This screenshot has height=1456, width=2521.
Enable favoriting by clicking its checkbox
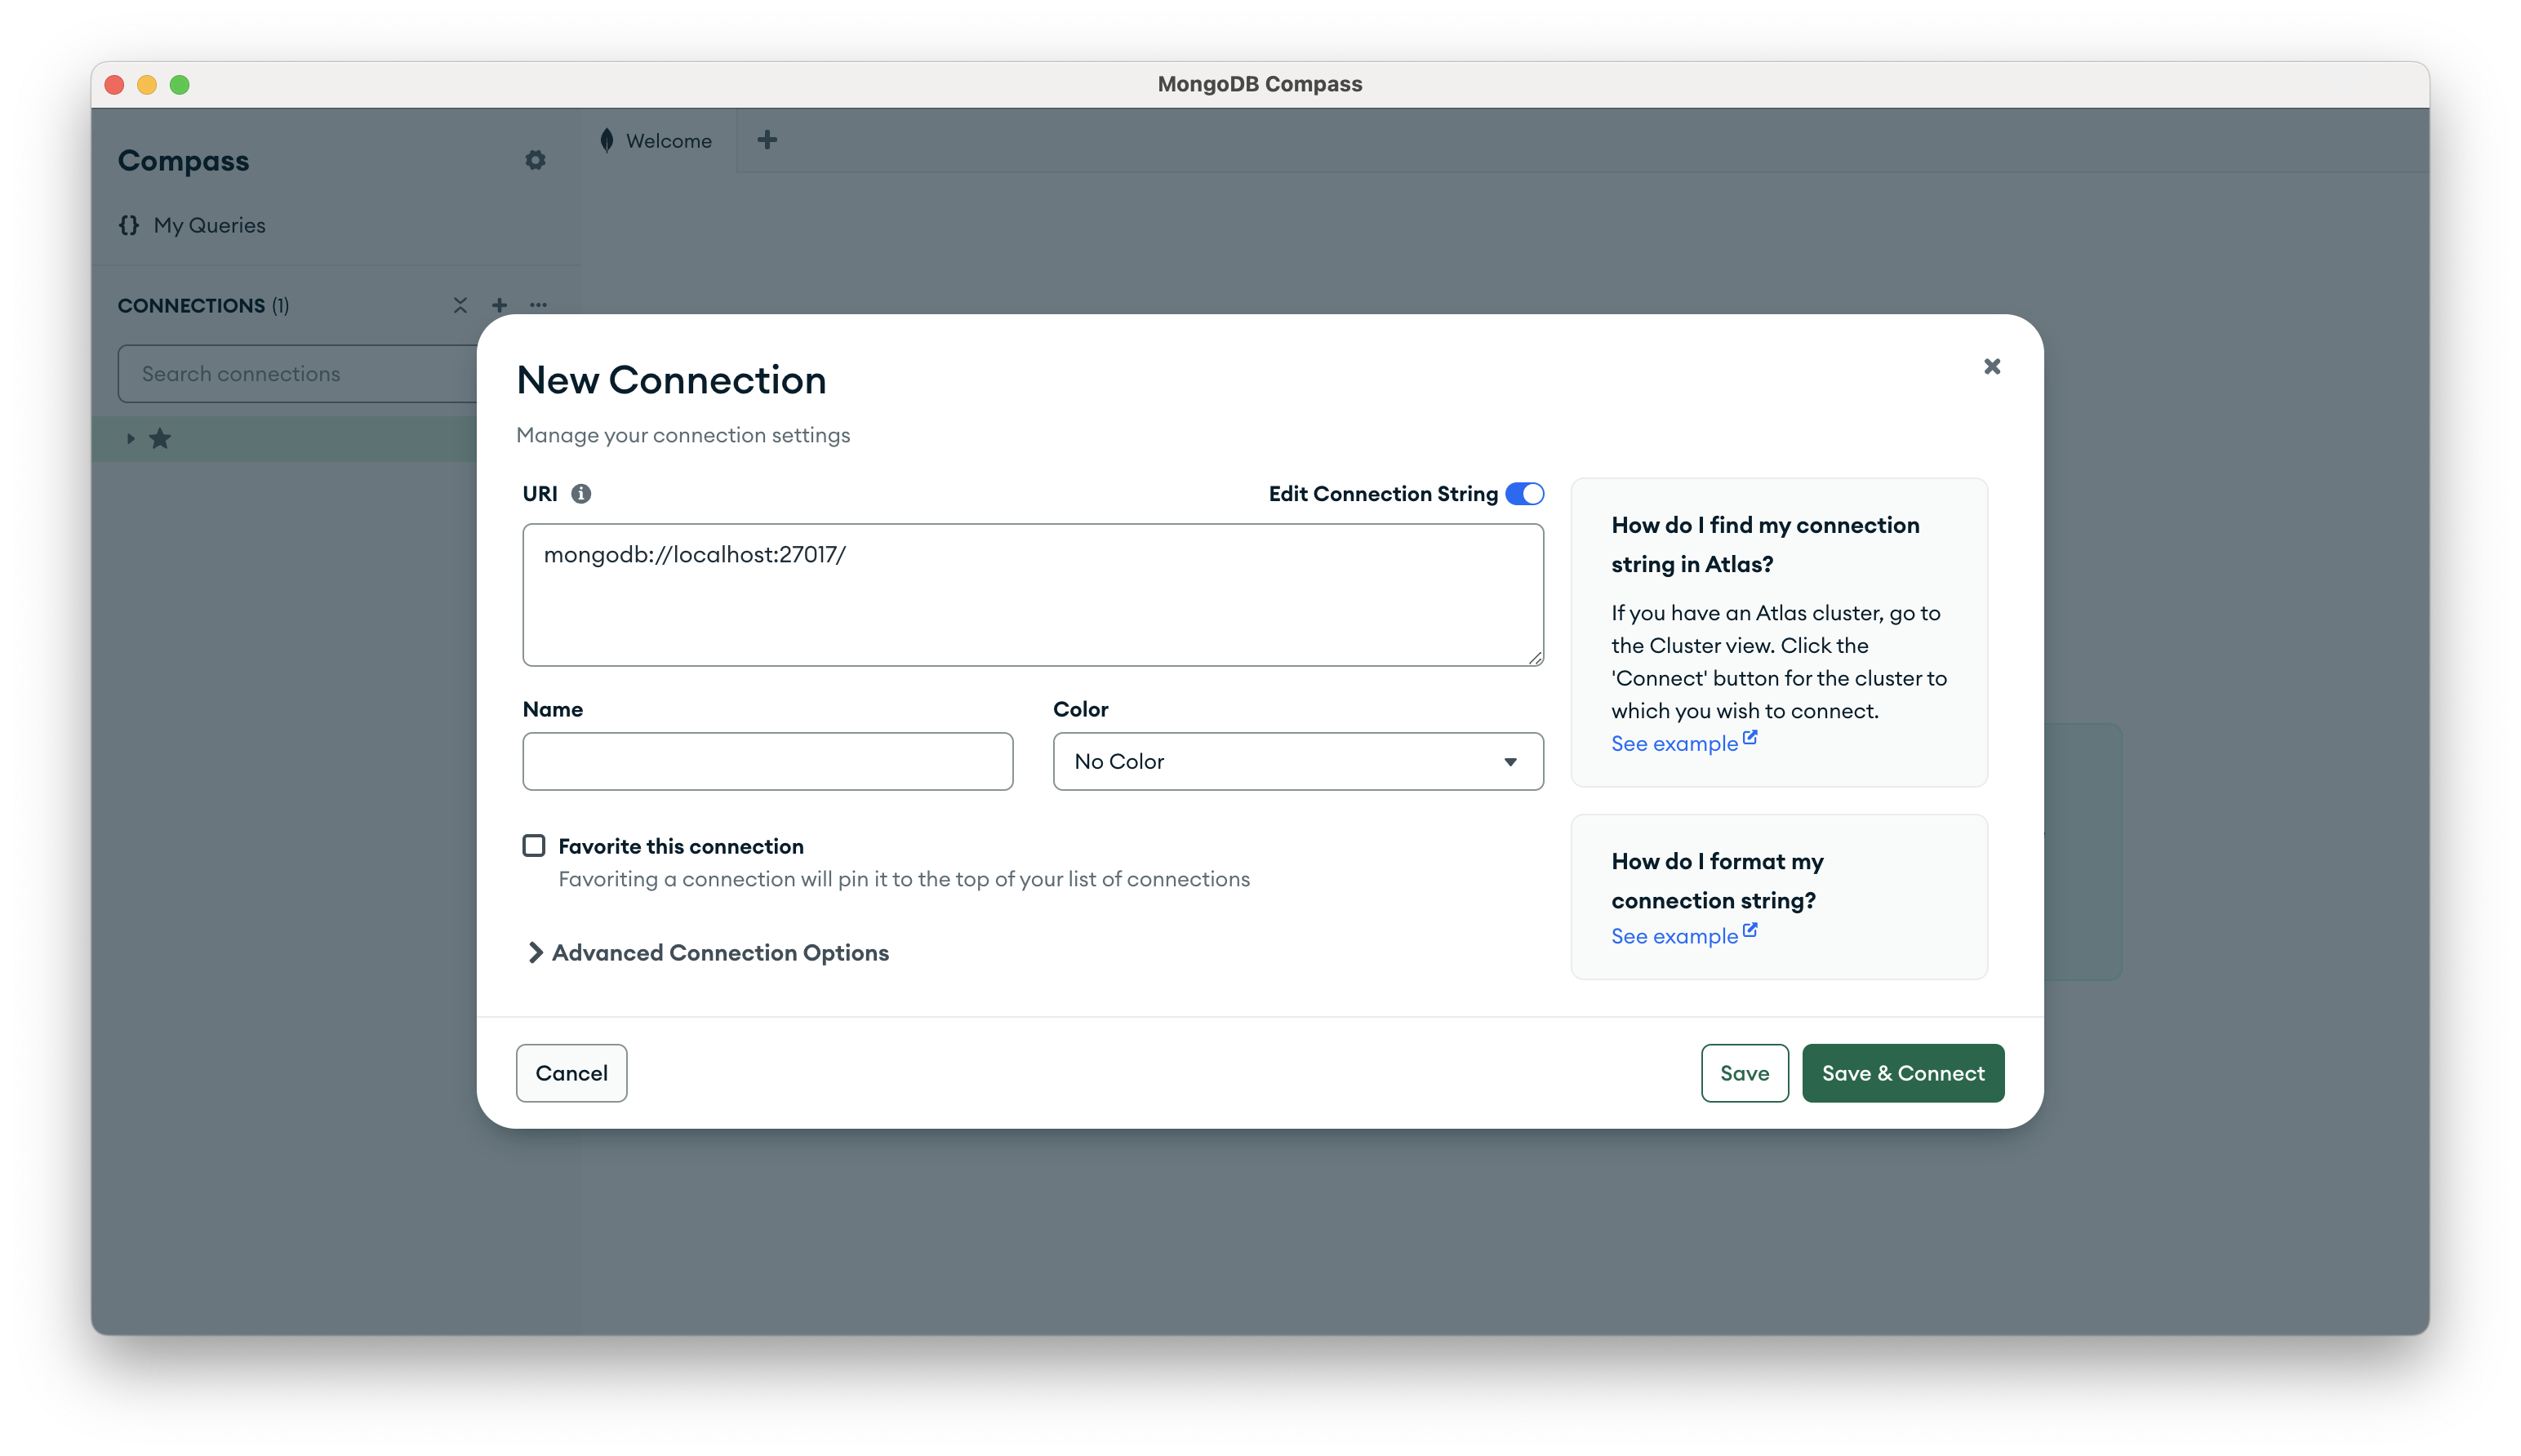(534, 845)
